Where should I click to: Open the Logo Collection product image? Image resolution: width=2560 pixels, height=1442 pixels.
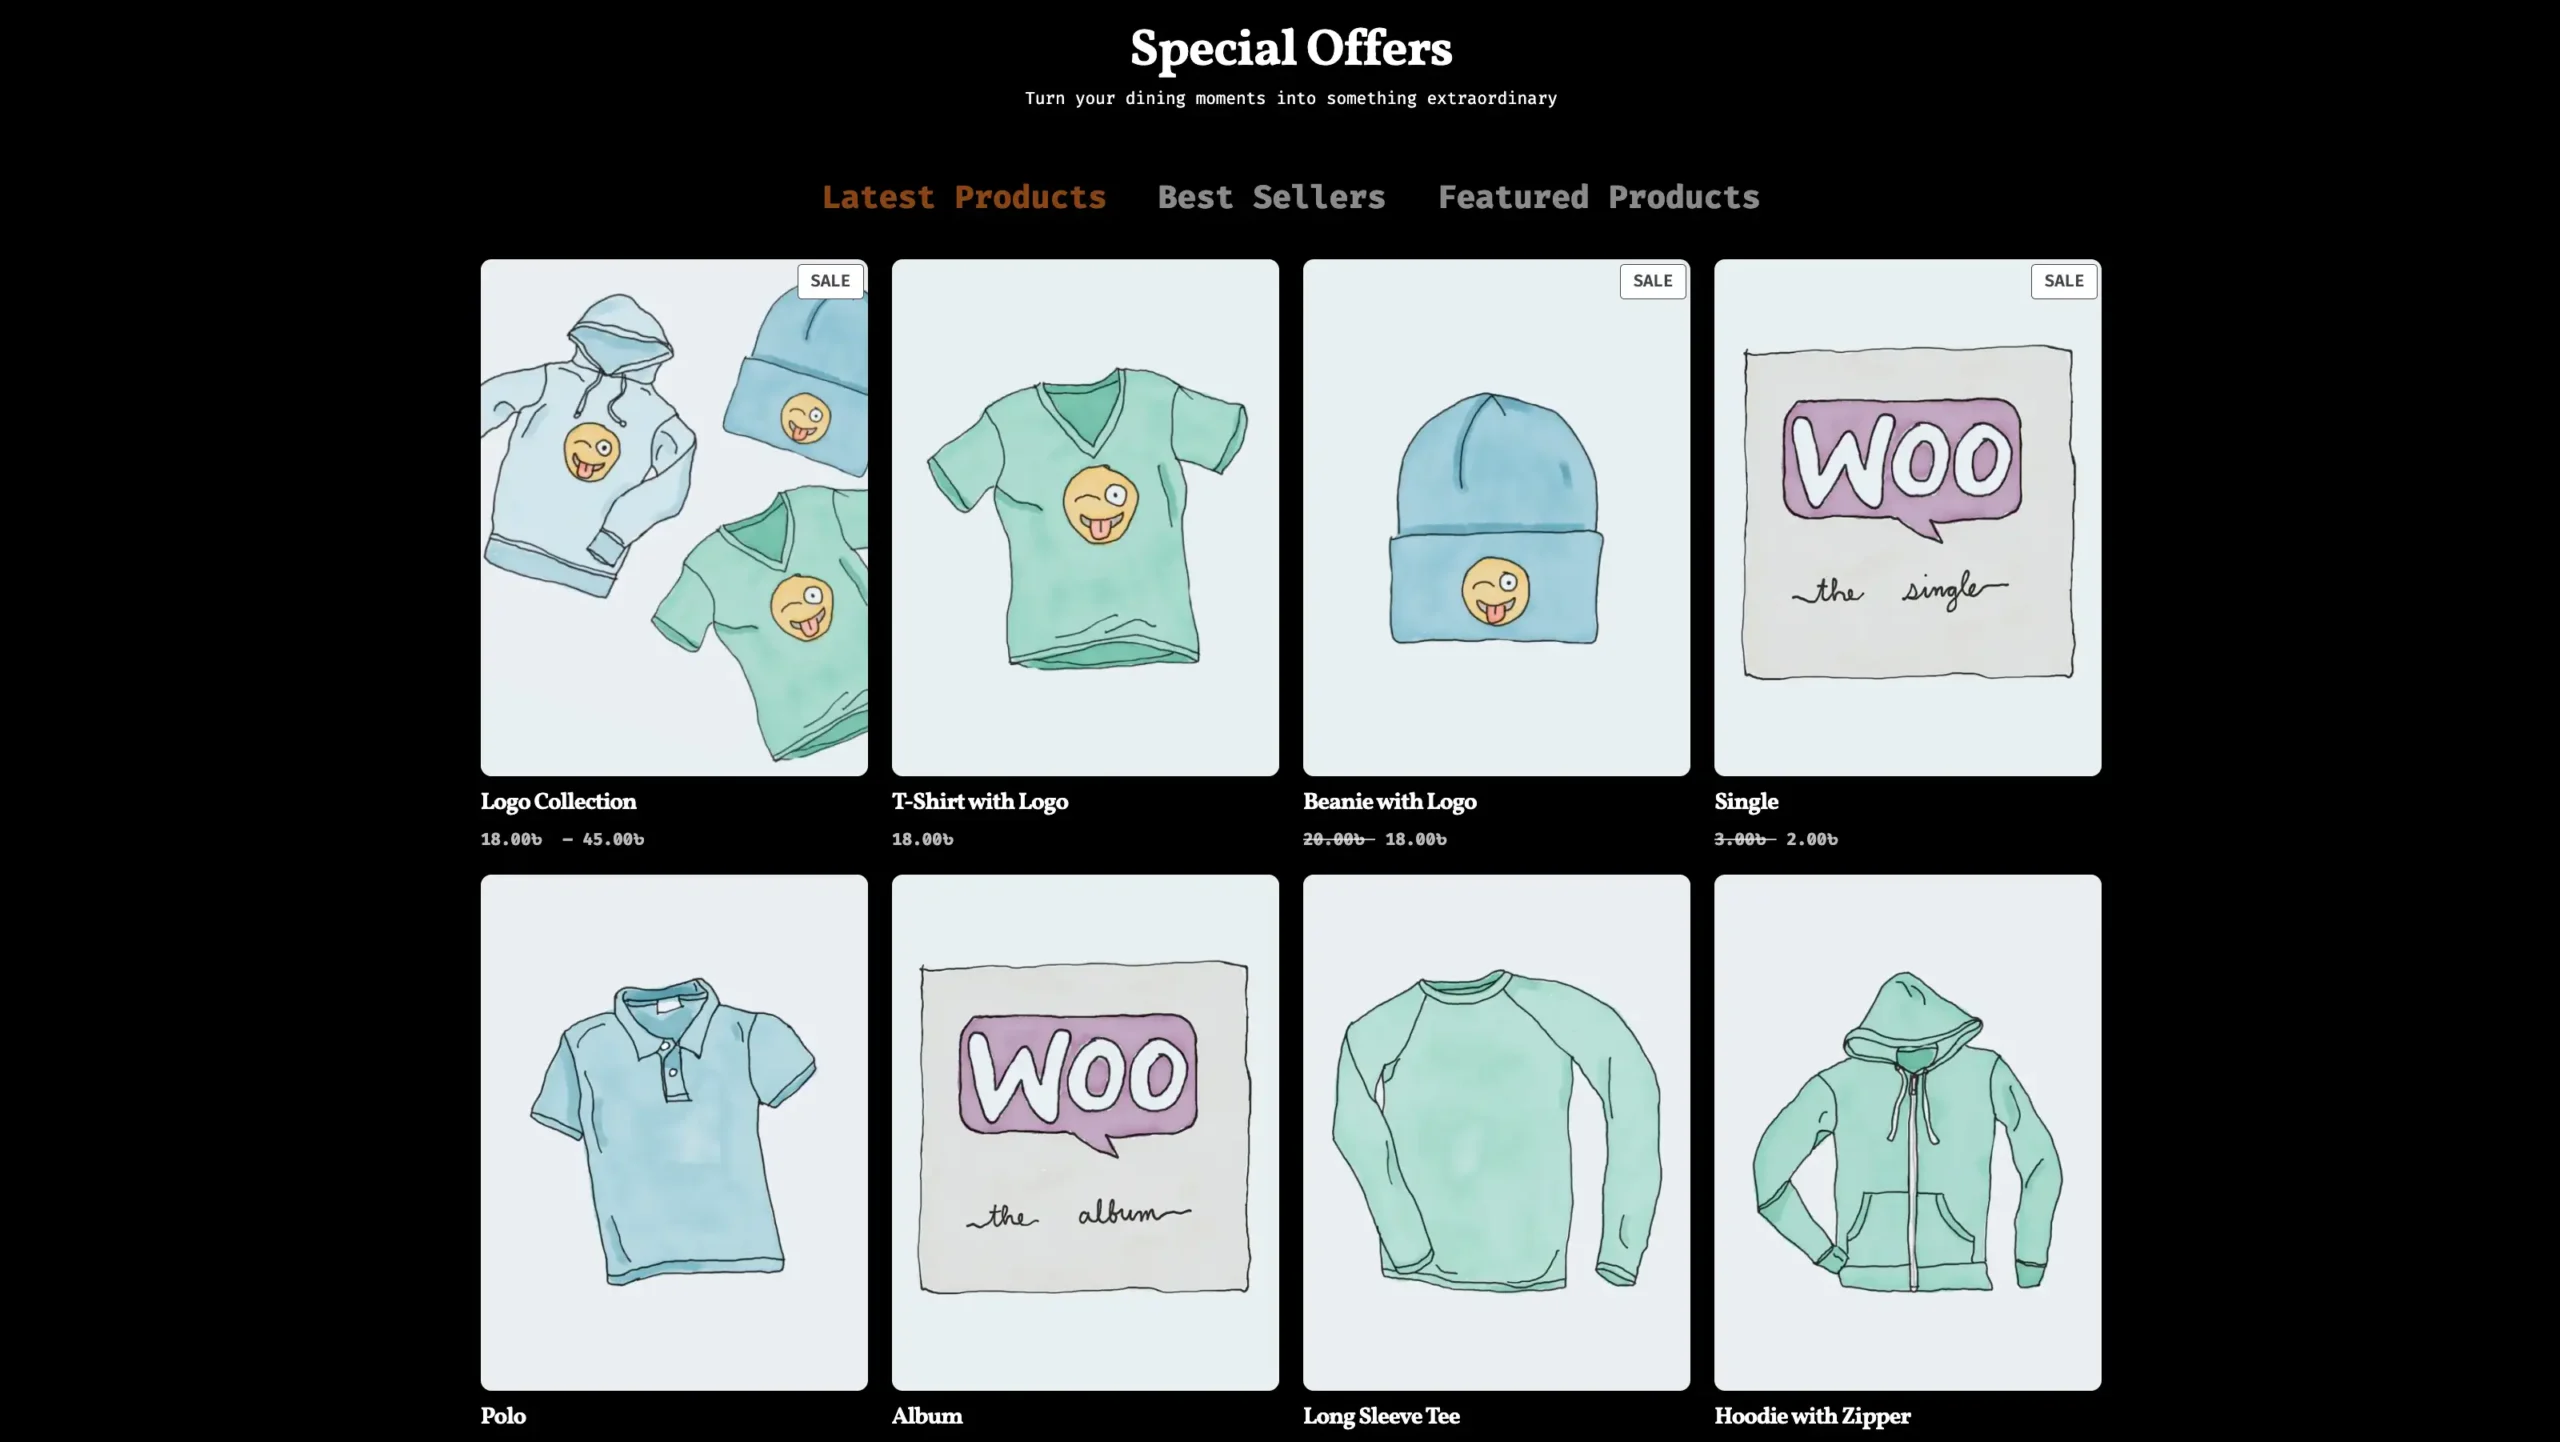click(x=674, y=517)
